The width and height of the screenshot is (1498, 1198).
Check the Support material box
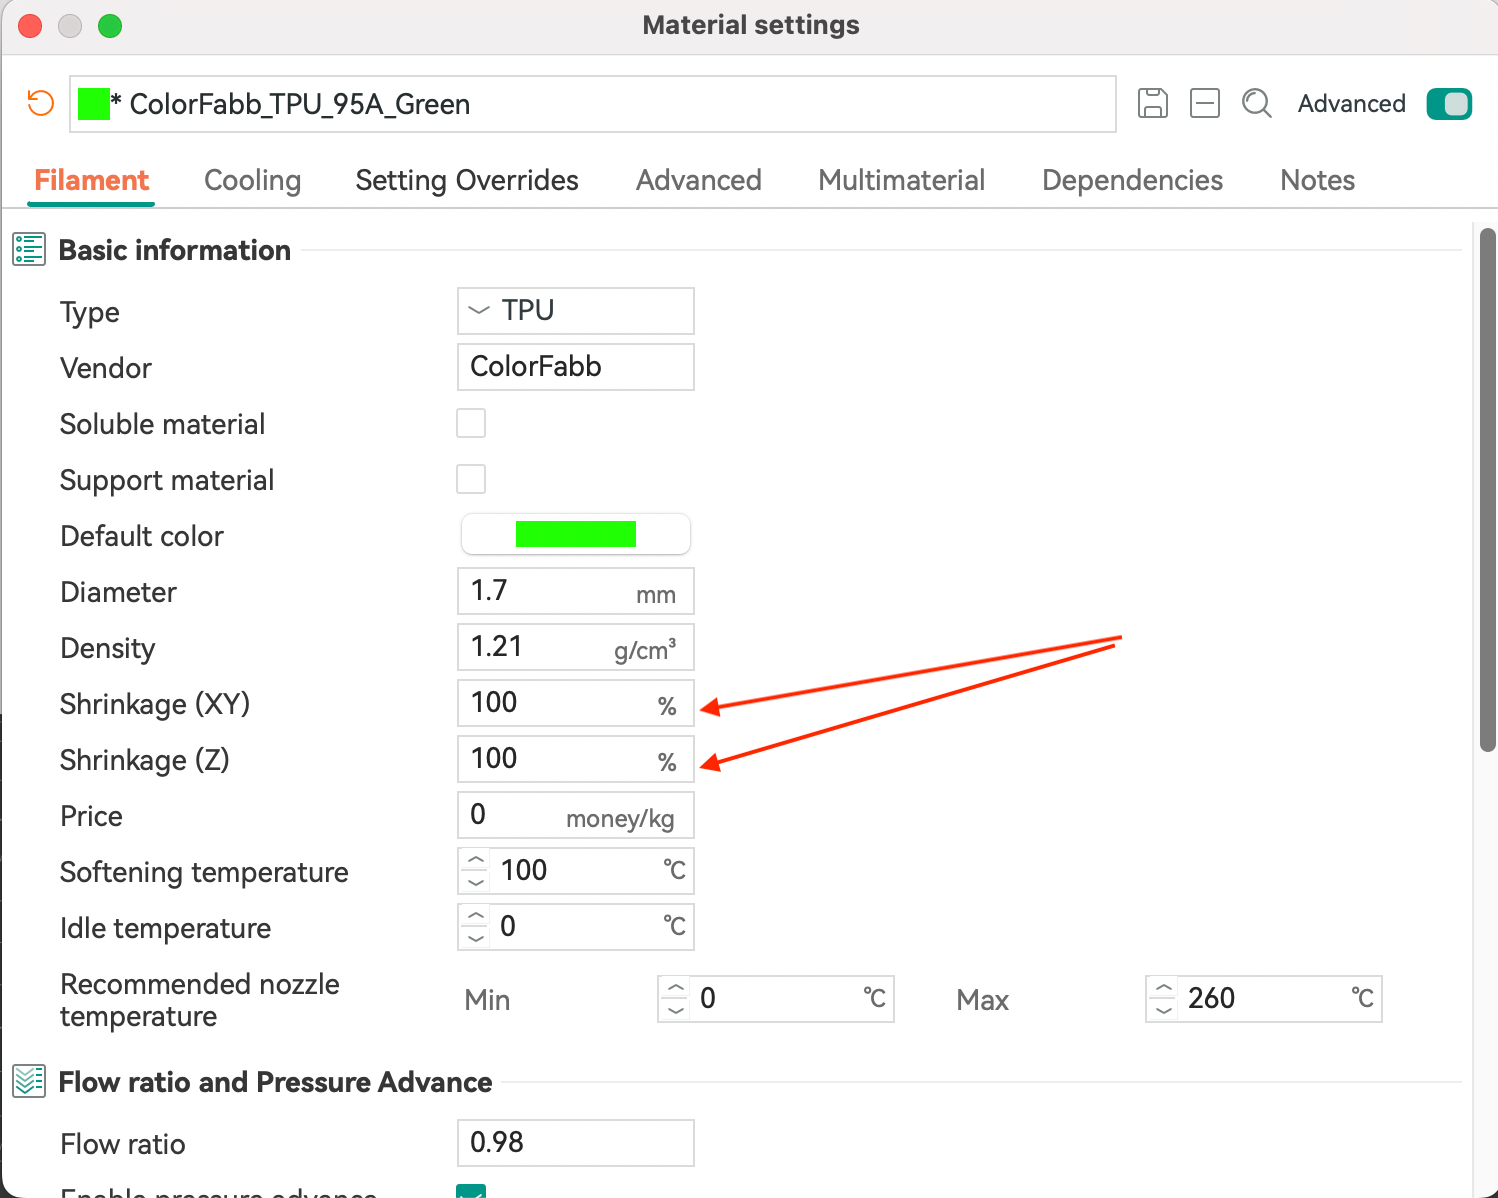[471, 479]
